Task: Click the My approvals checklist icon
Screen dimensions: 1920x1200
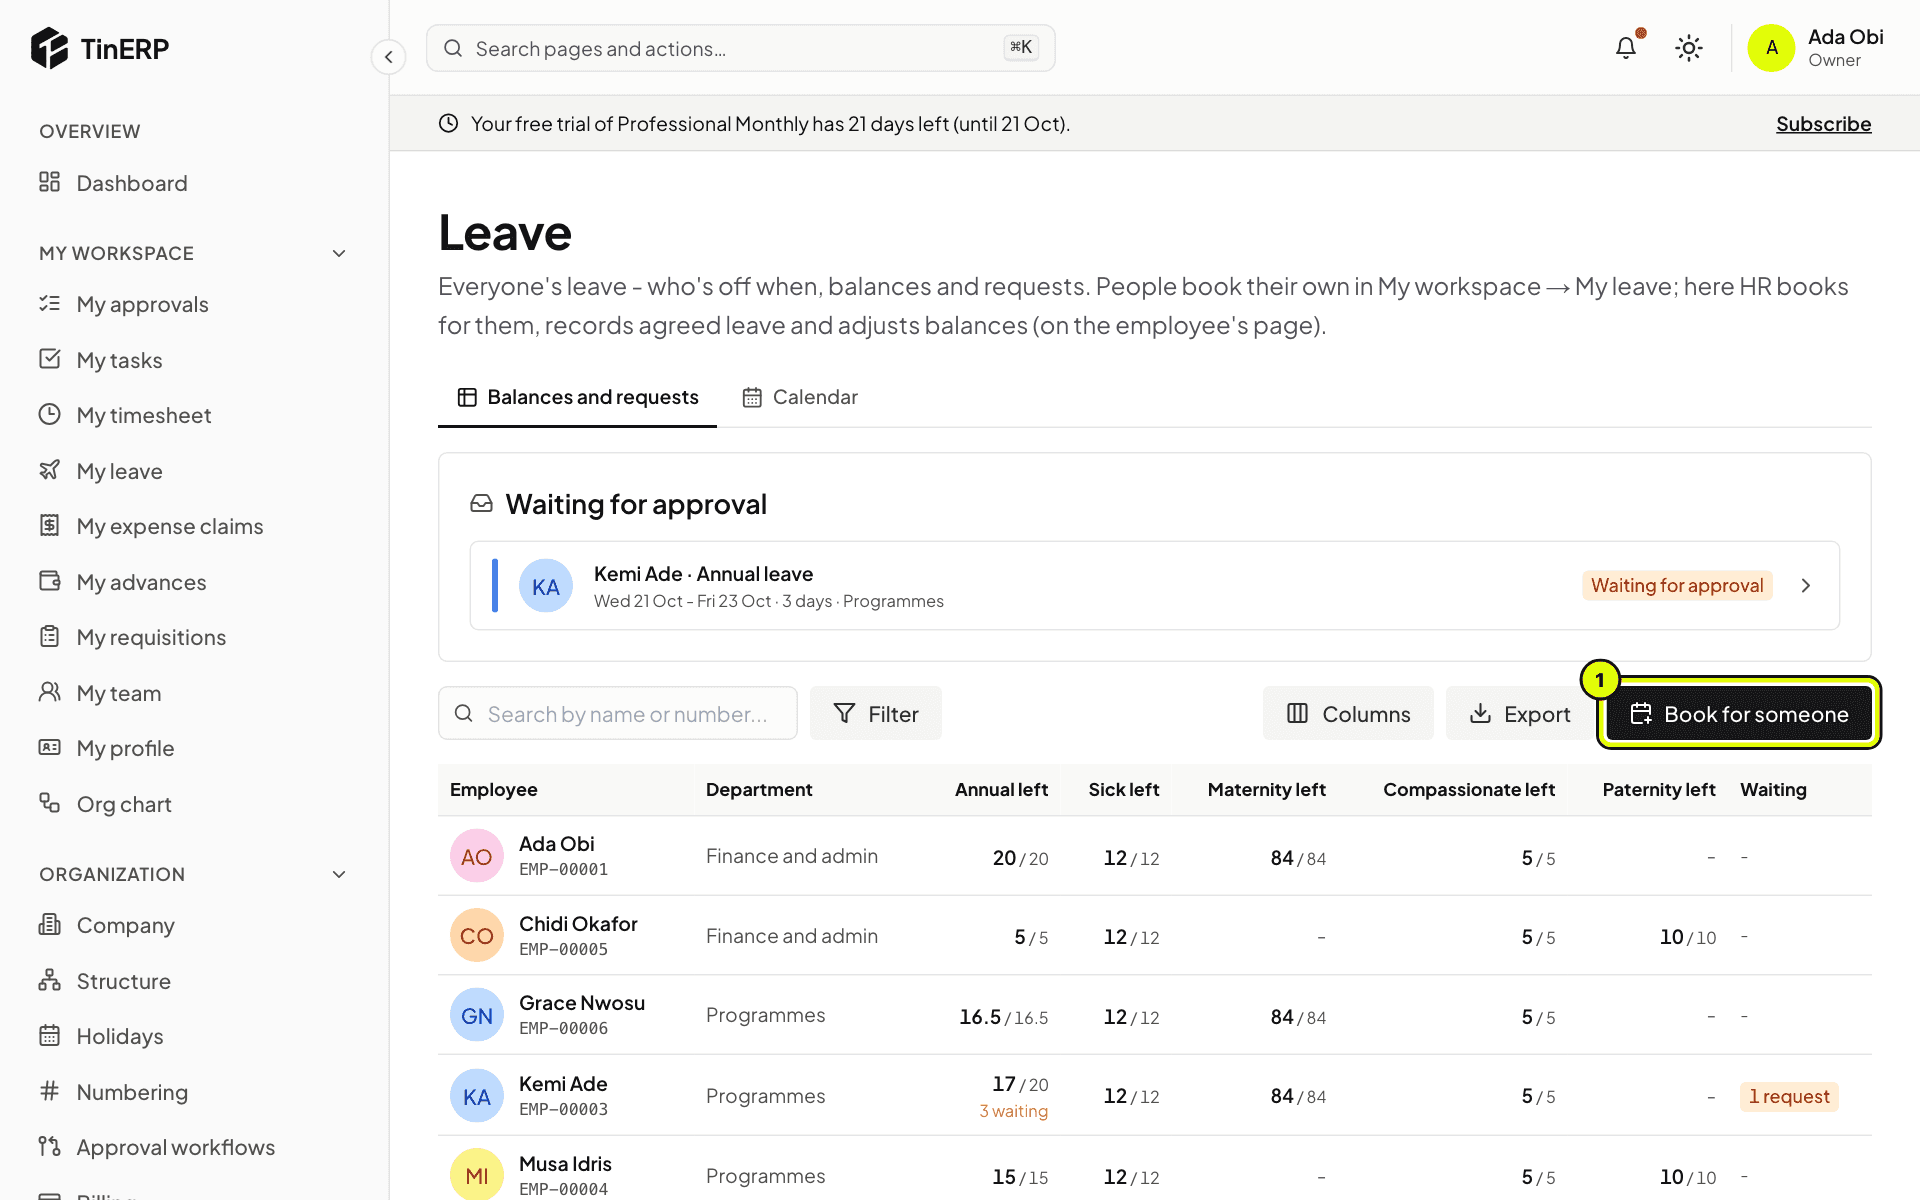Action: pyautogui.click(x=49, y=303)
